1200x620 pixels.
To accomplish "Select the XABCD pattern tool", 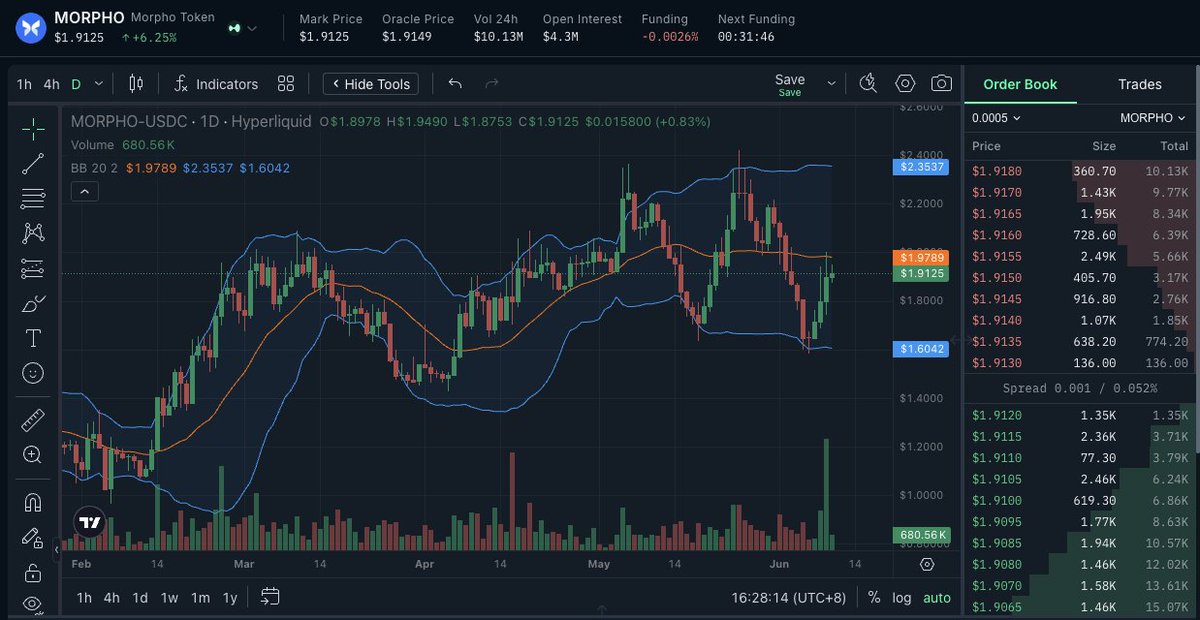I will [x=33, y=233].
